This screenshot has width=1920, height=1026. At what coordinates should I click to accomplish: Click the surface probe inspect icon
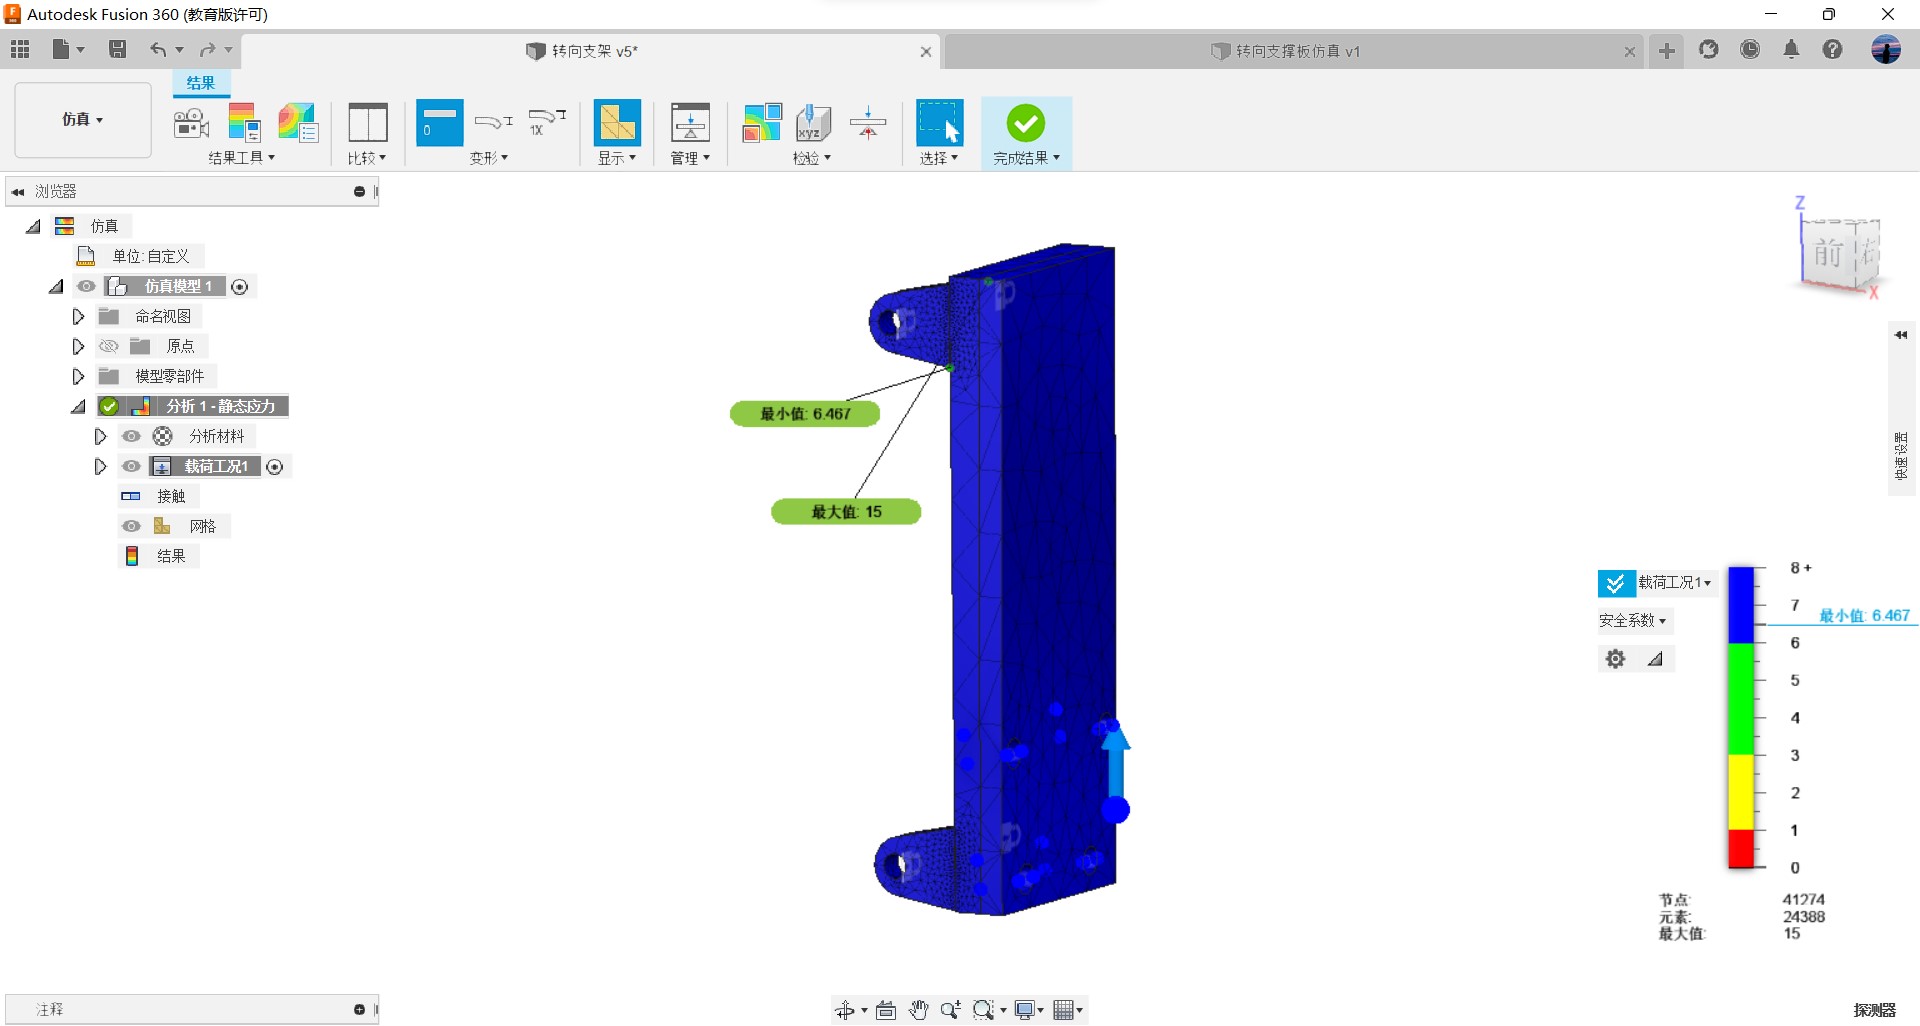(761, 123)
